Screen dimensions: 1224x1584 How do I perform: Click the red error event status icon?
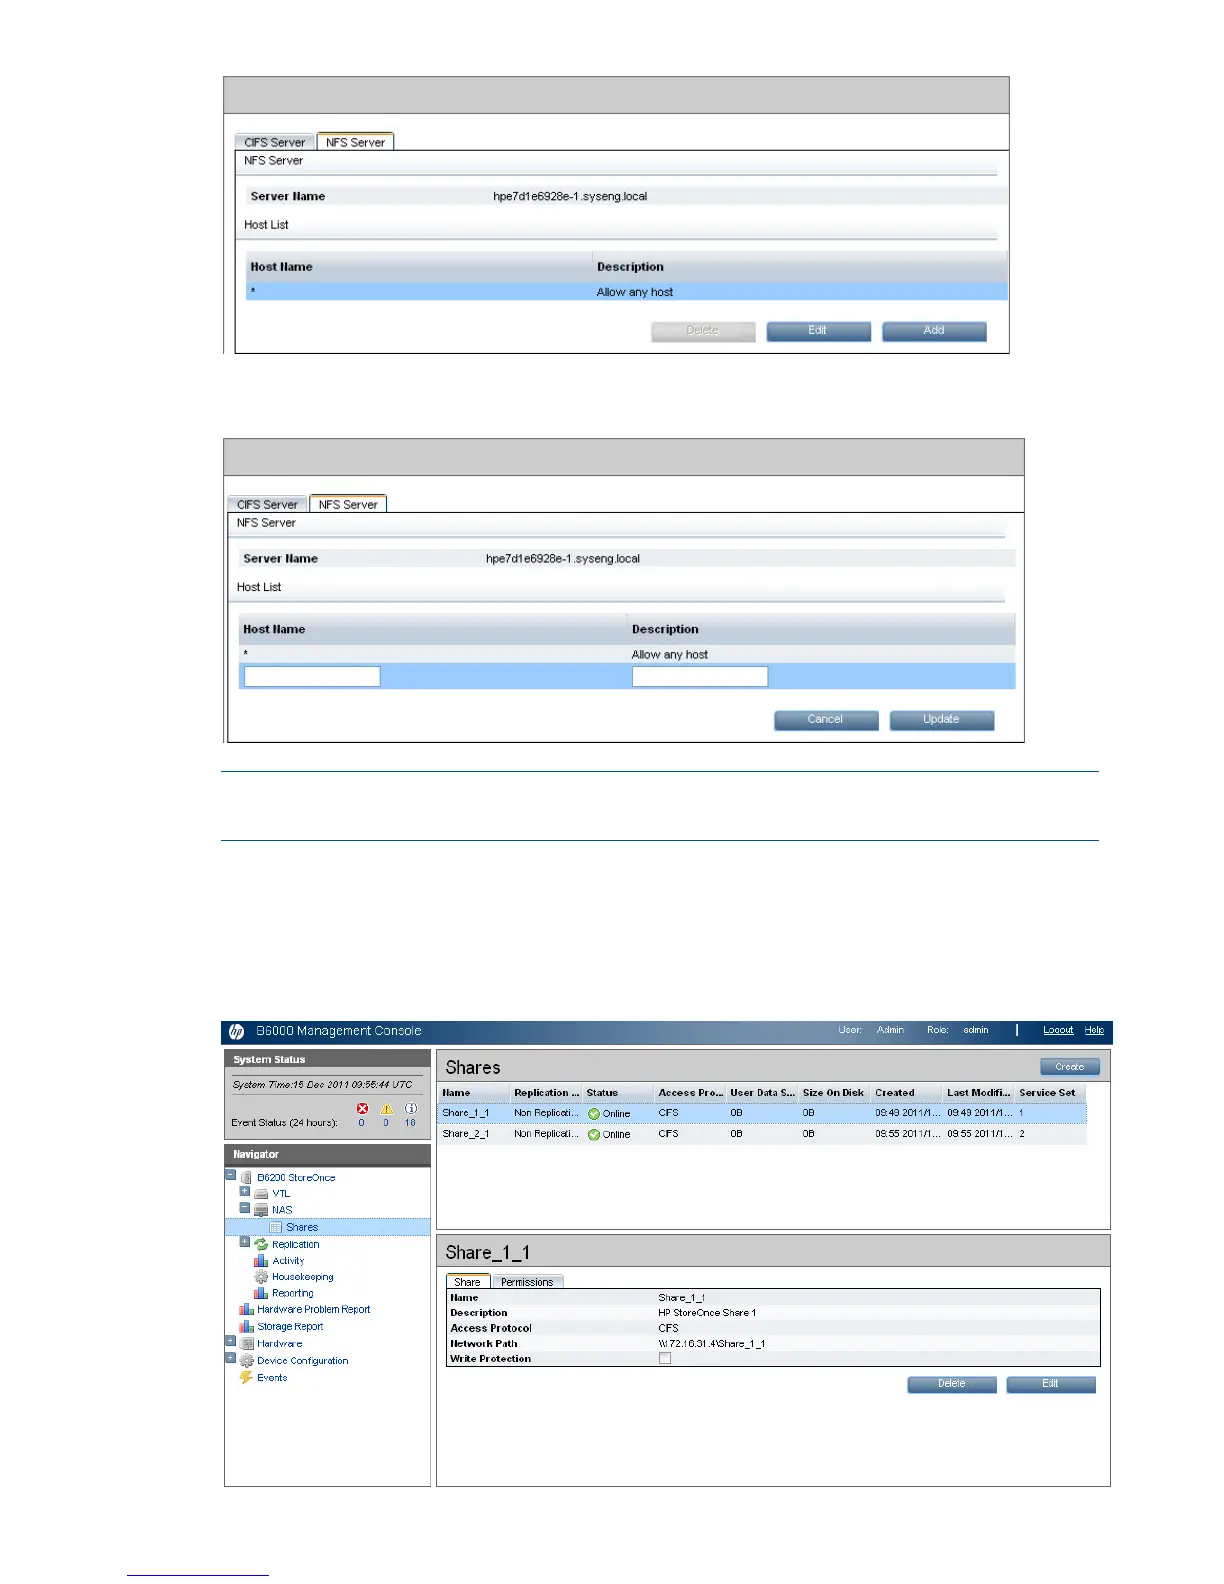362,1108
